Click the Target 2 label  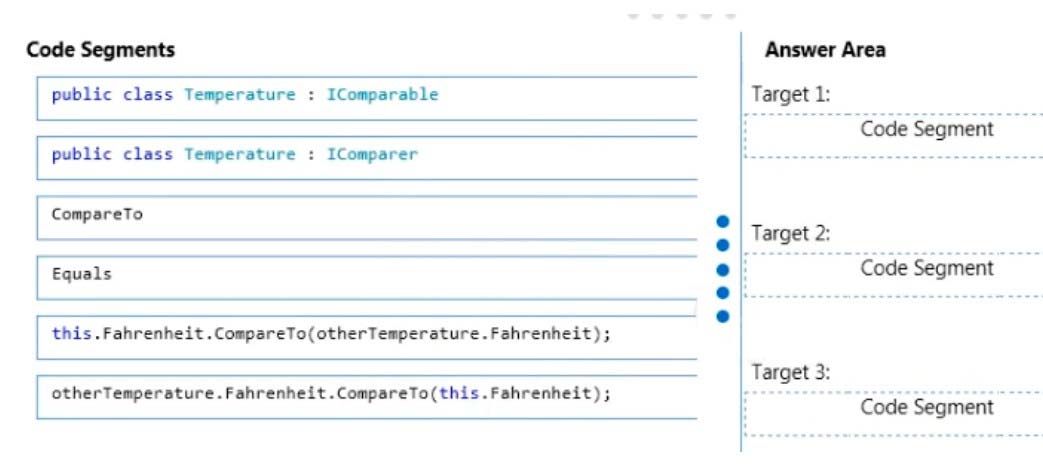tap(791, 233)
